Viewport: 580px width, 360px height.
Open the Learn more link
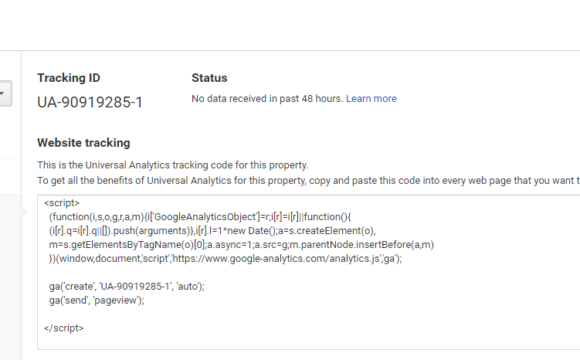tap(371, 99)
